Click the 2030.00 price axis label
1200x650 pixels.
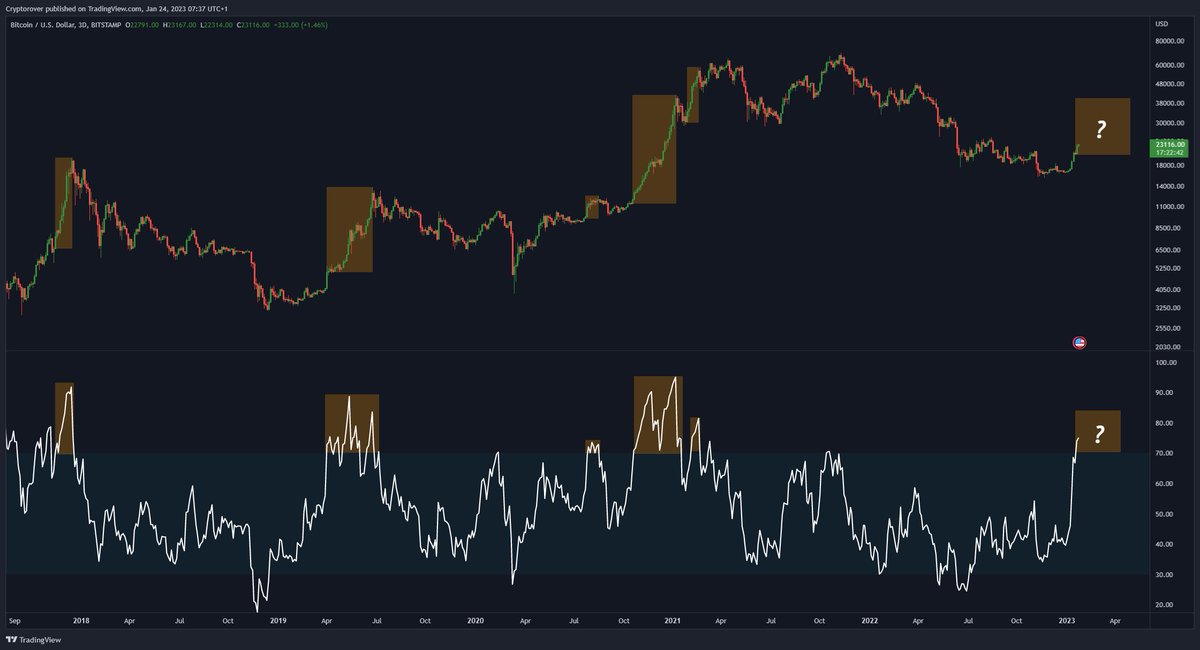[1167, 347]
